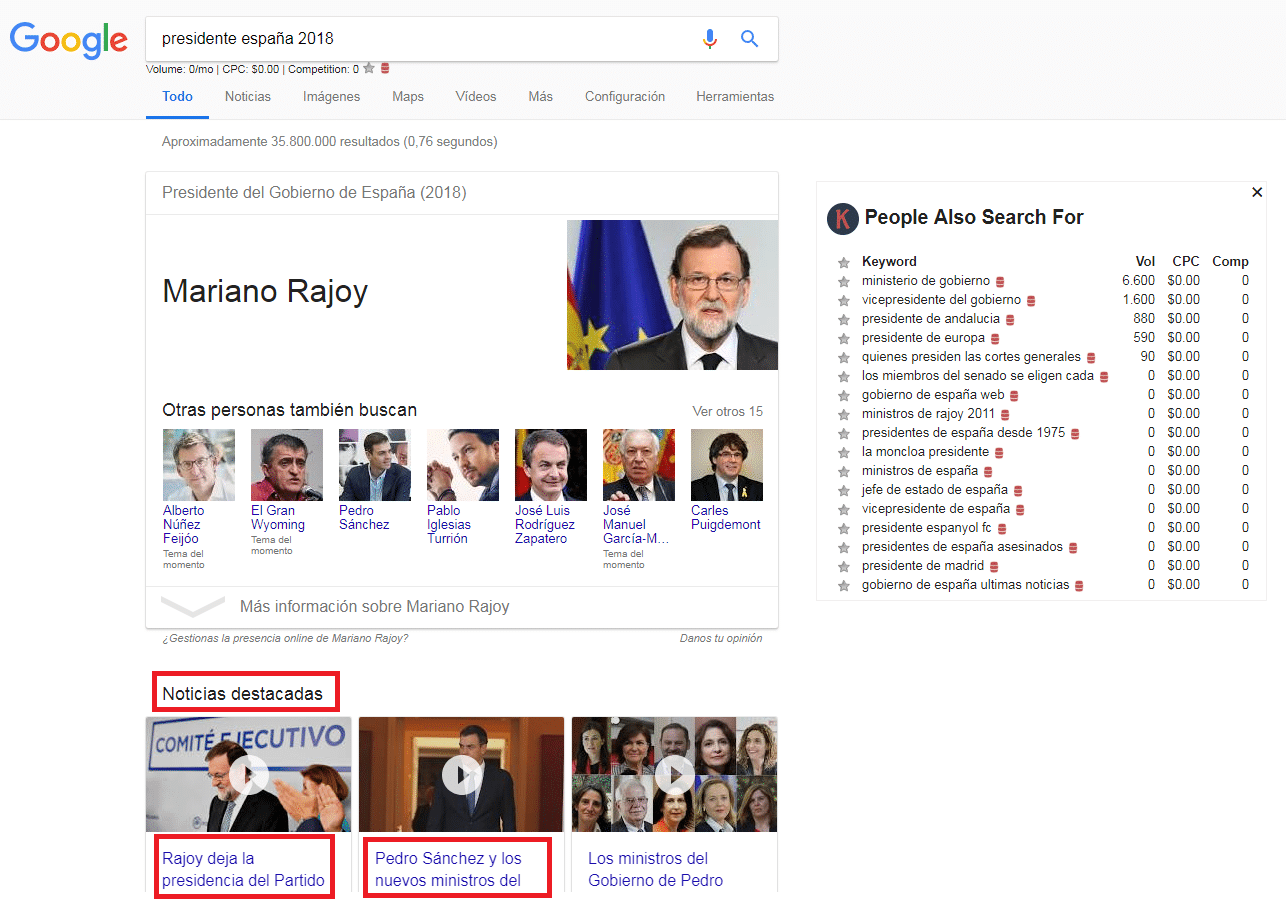Open the Más search options menu
The image size is (1286, 902).
coord(541,97)
